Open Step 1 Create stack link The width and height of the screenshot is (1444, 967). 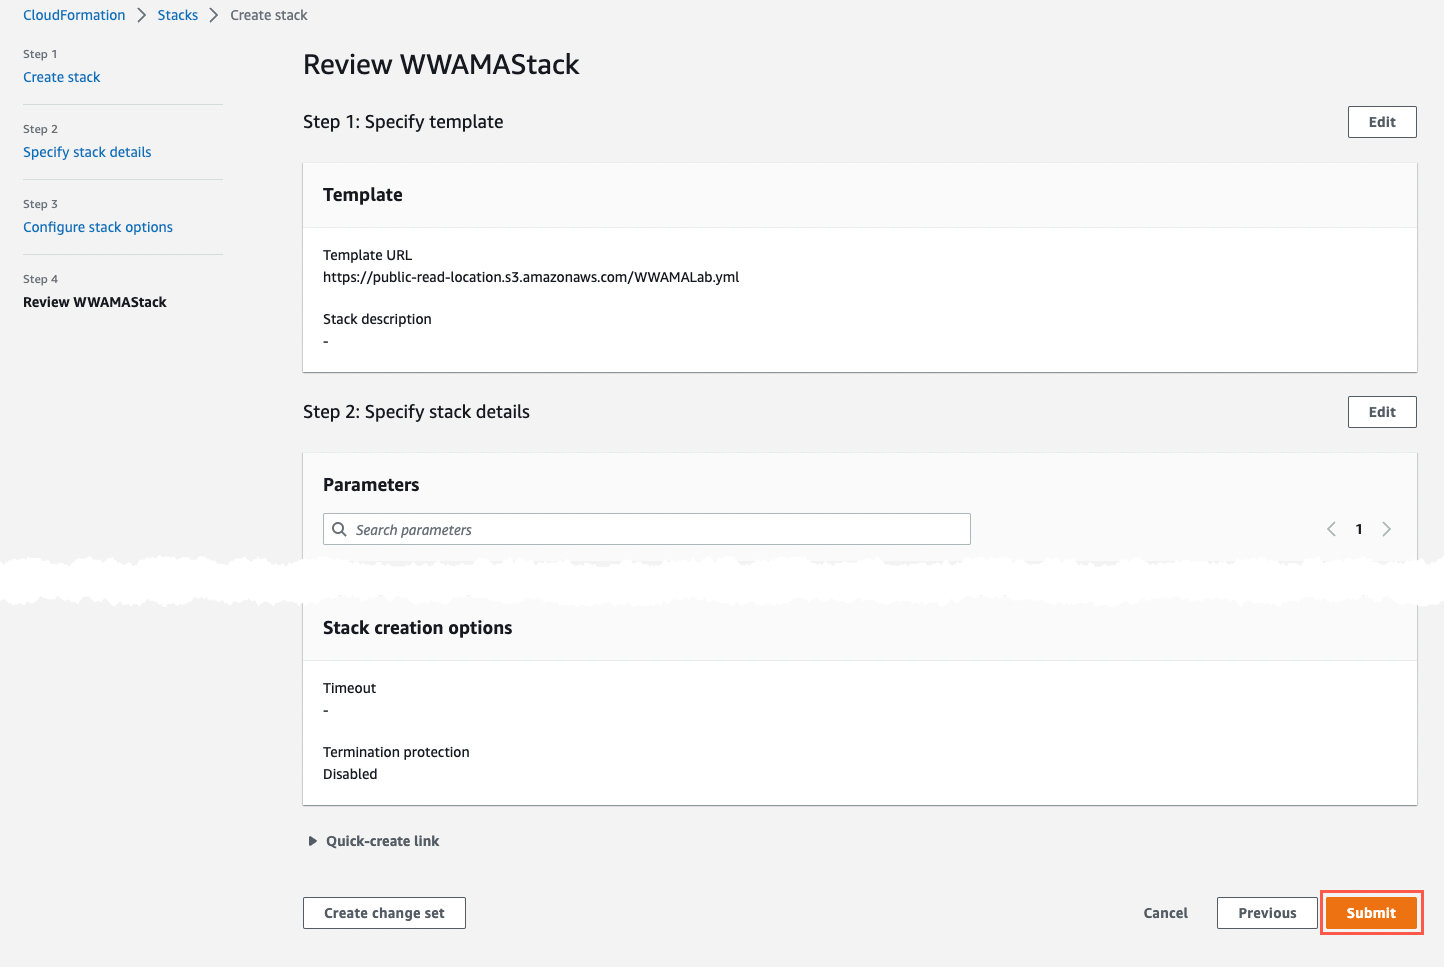click(61, 77)
